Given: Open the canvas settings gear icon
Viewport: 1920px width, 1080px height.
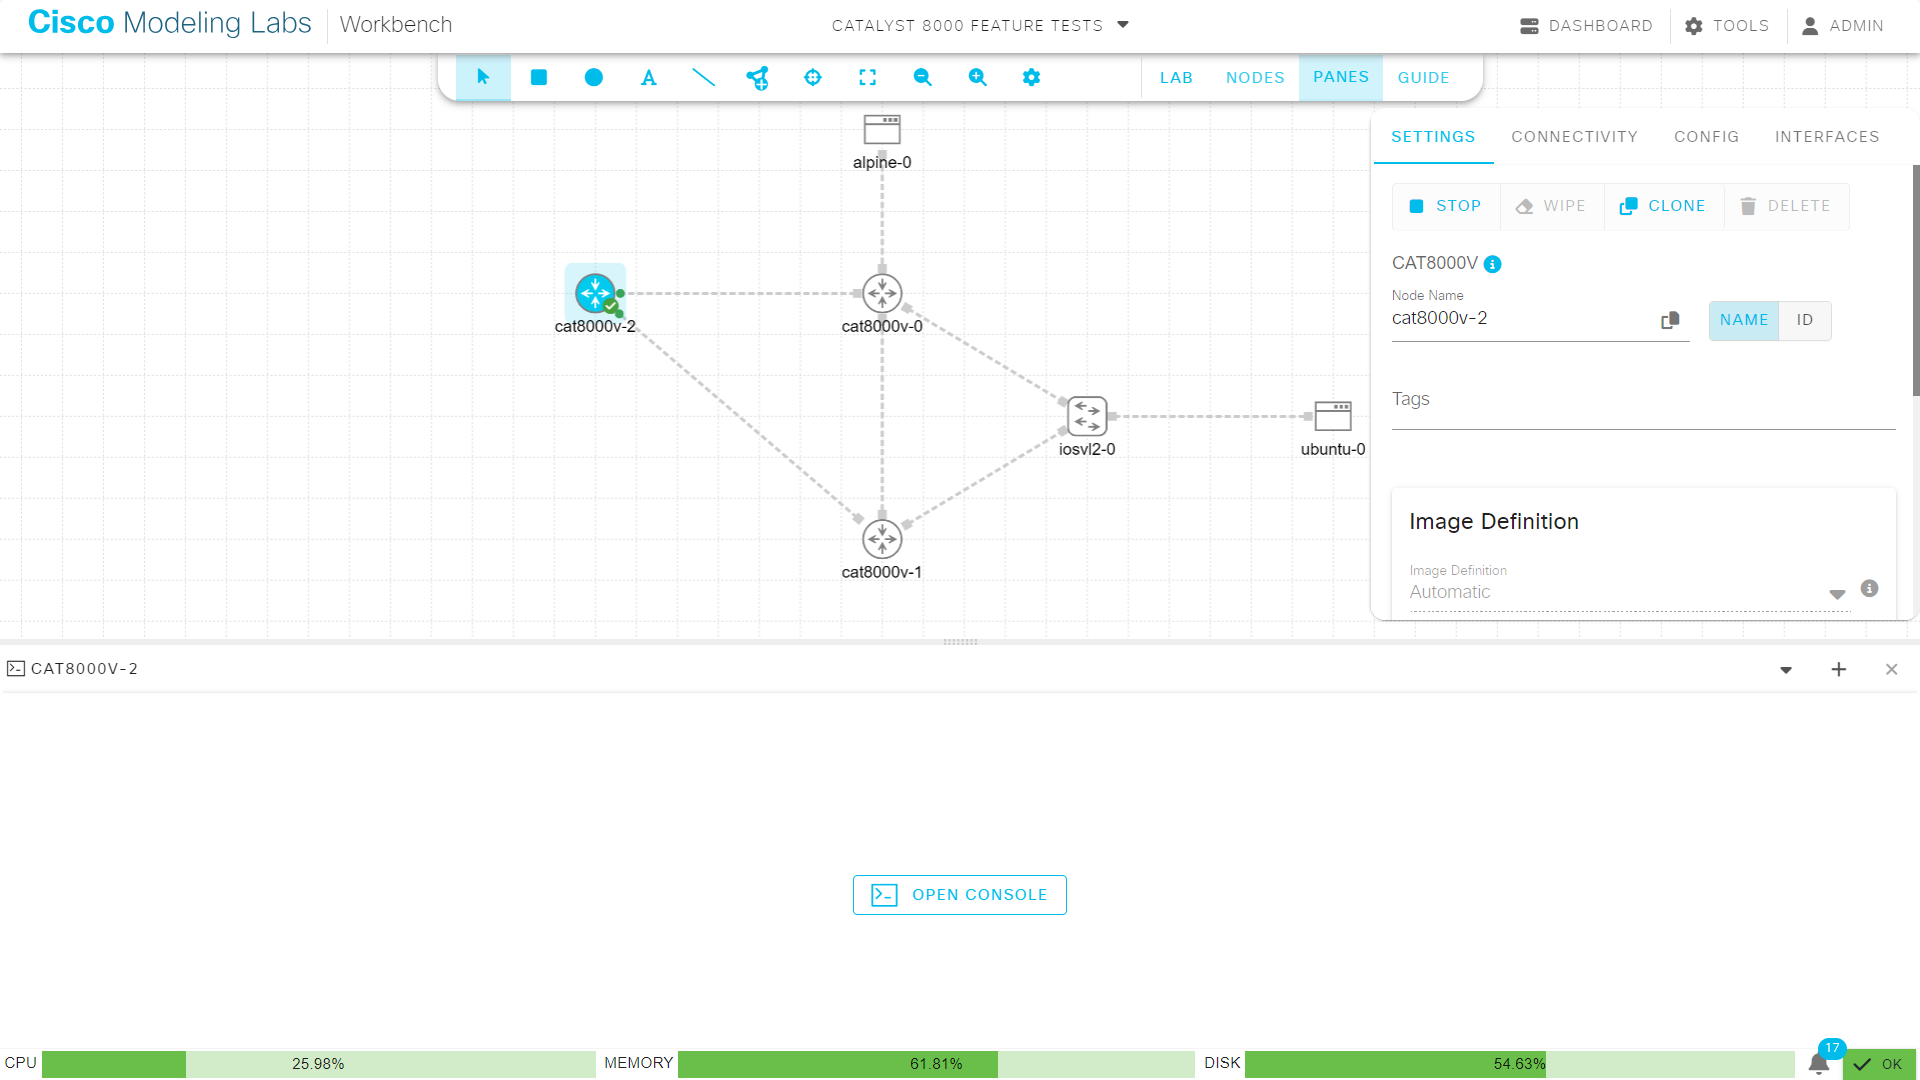Looking at the screenshot, I should point(1031,77).
